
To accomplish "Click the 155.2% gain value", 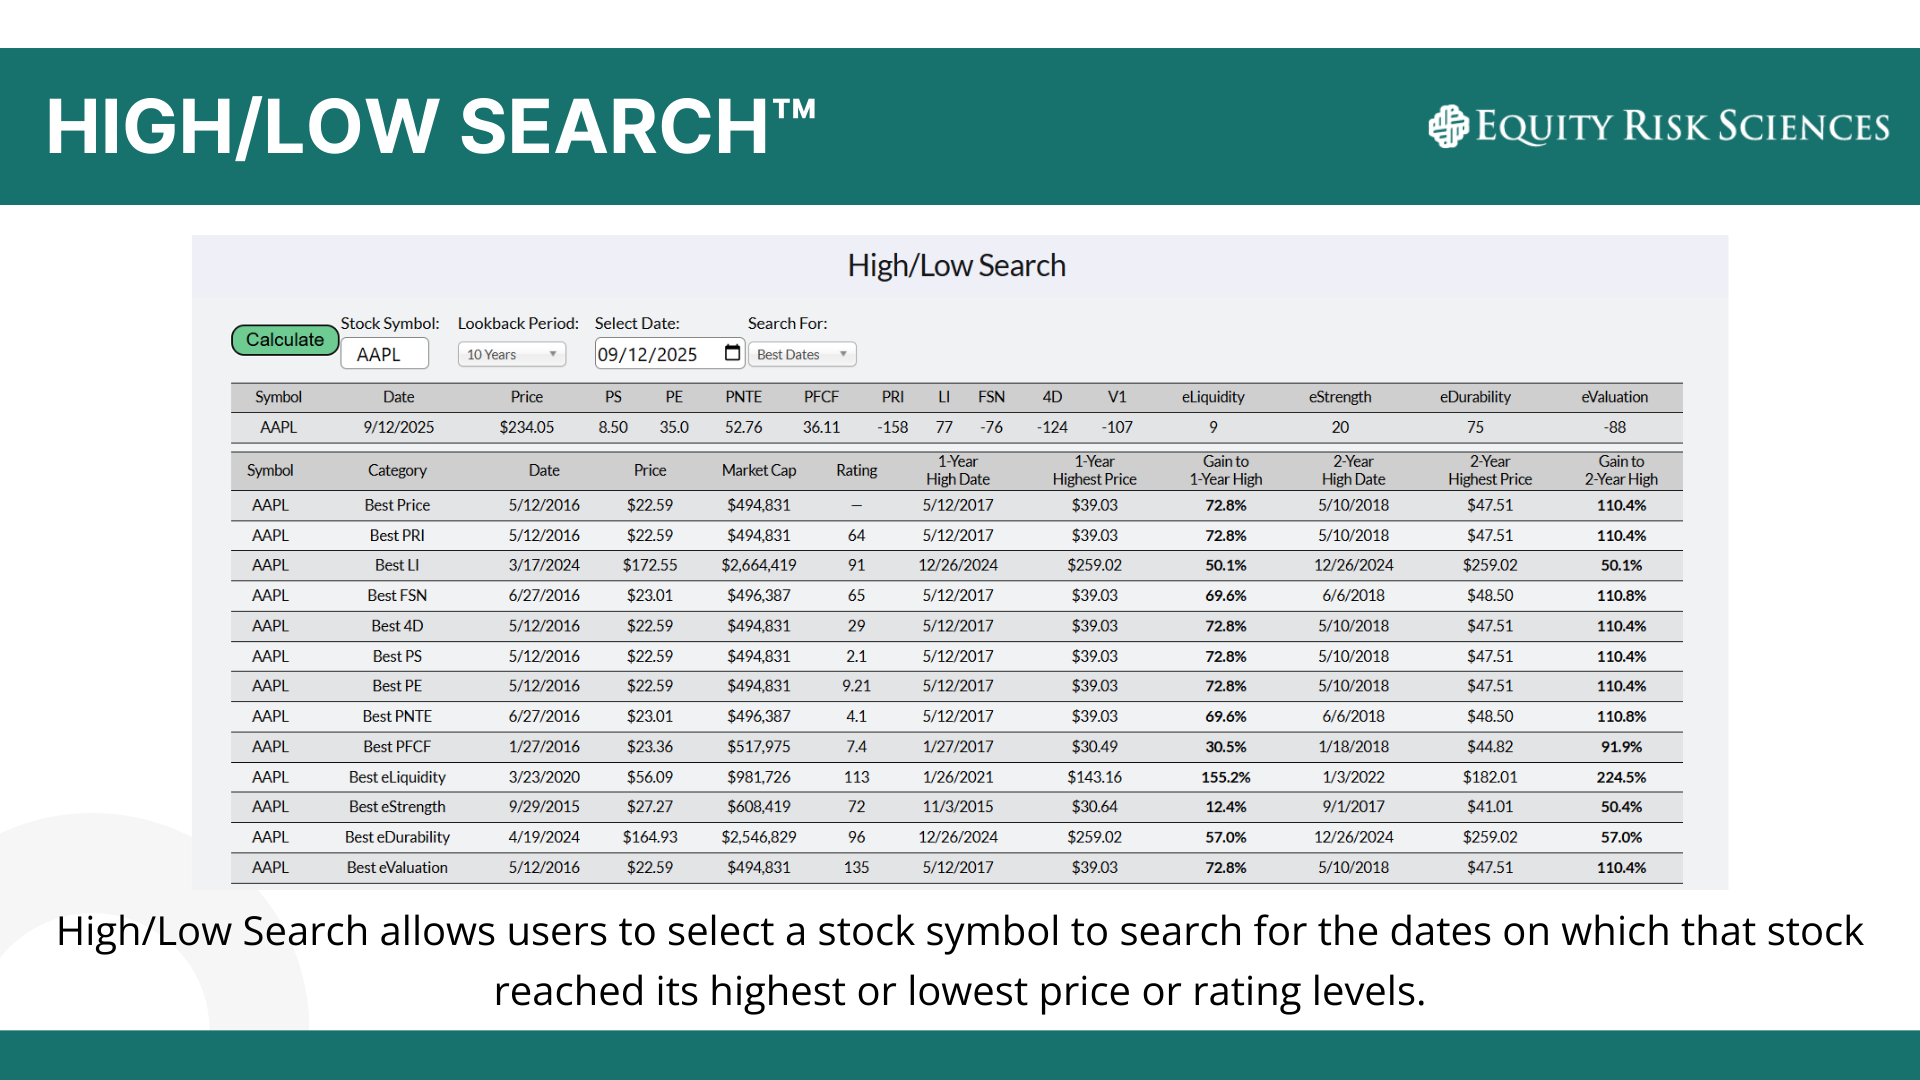I will (x=1226, y=777).
